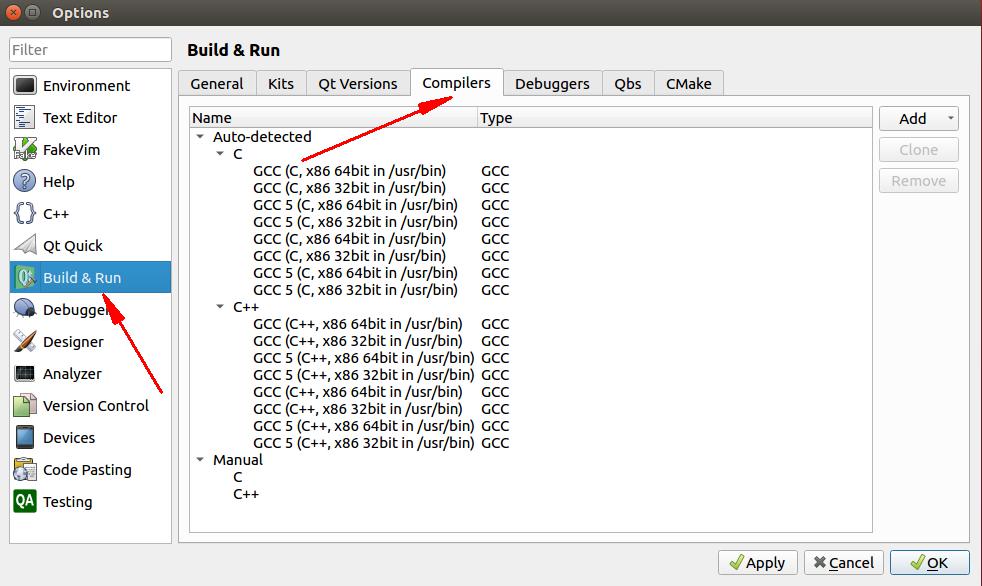Viewport: 982px width, 586px height.
Task: Click the Build & Run page heading
Action: pos(234,50)
